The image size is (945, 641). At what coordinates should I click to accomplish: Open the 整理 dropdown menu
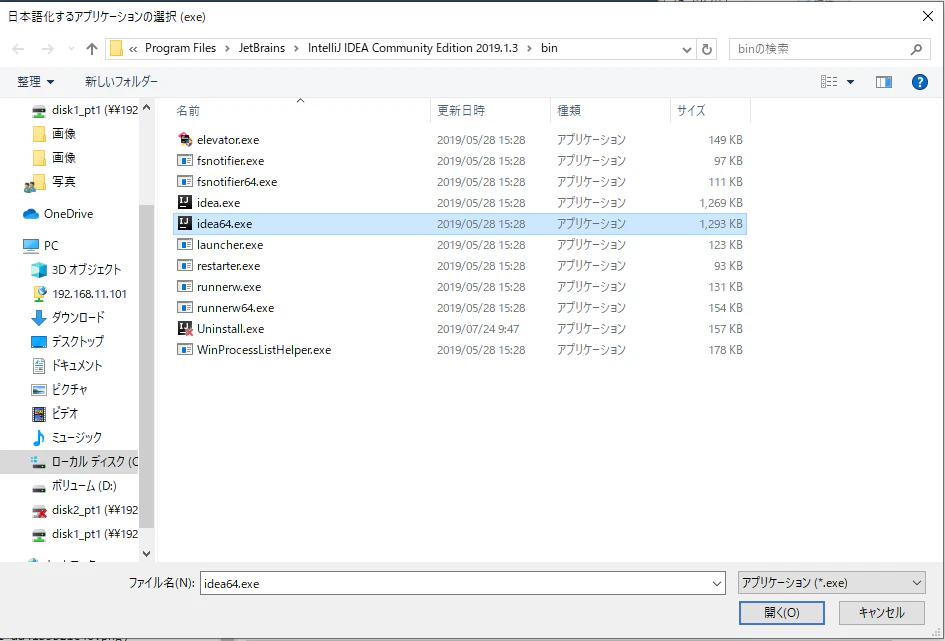36,82
